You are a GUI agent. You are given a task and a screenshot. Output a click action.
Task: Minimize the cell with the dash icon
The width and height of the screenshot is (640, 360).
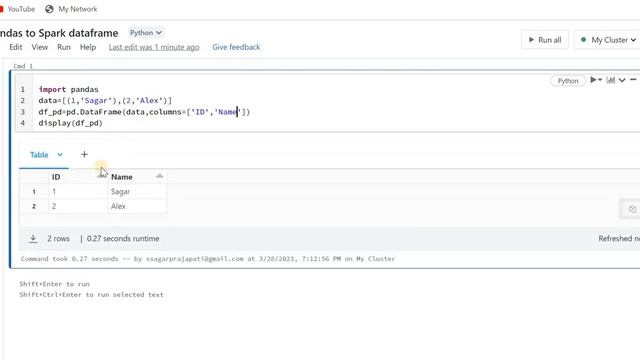(633, 80)
